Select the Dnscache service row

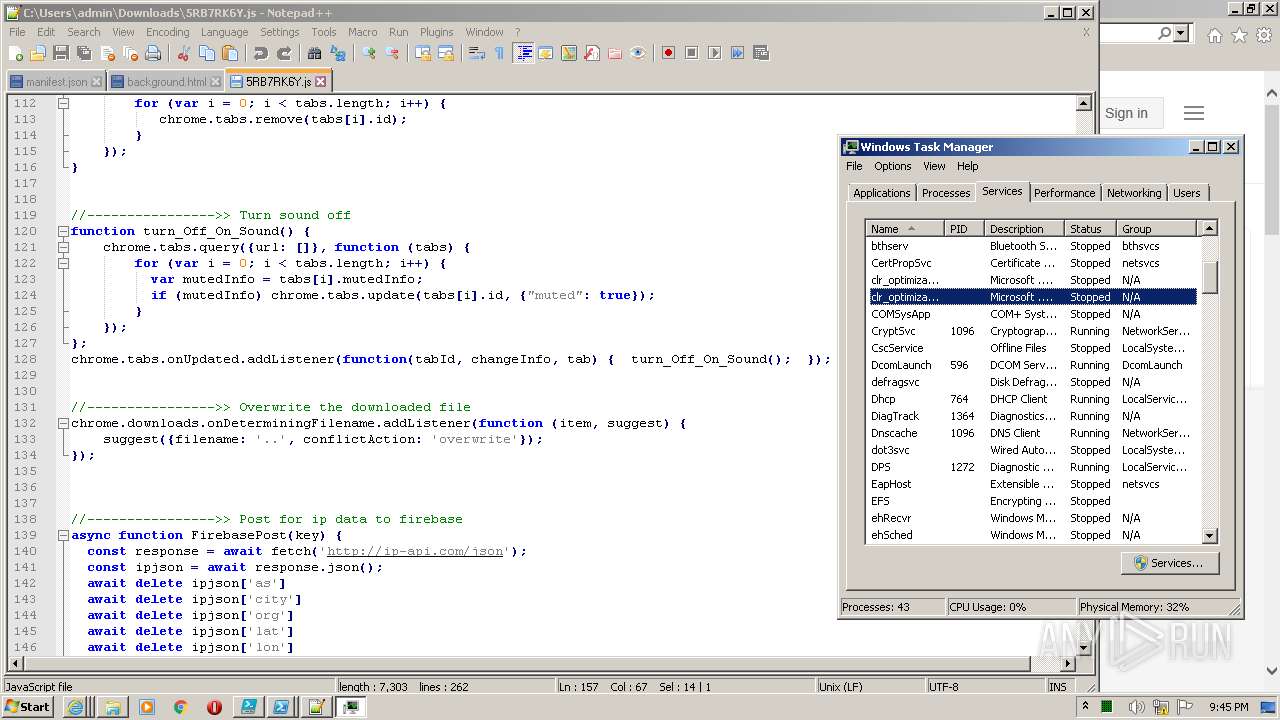[1031, 433]
